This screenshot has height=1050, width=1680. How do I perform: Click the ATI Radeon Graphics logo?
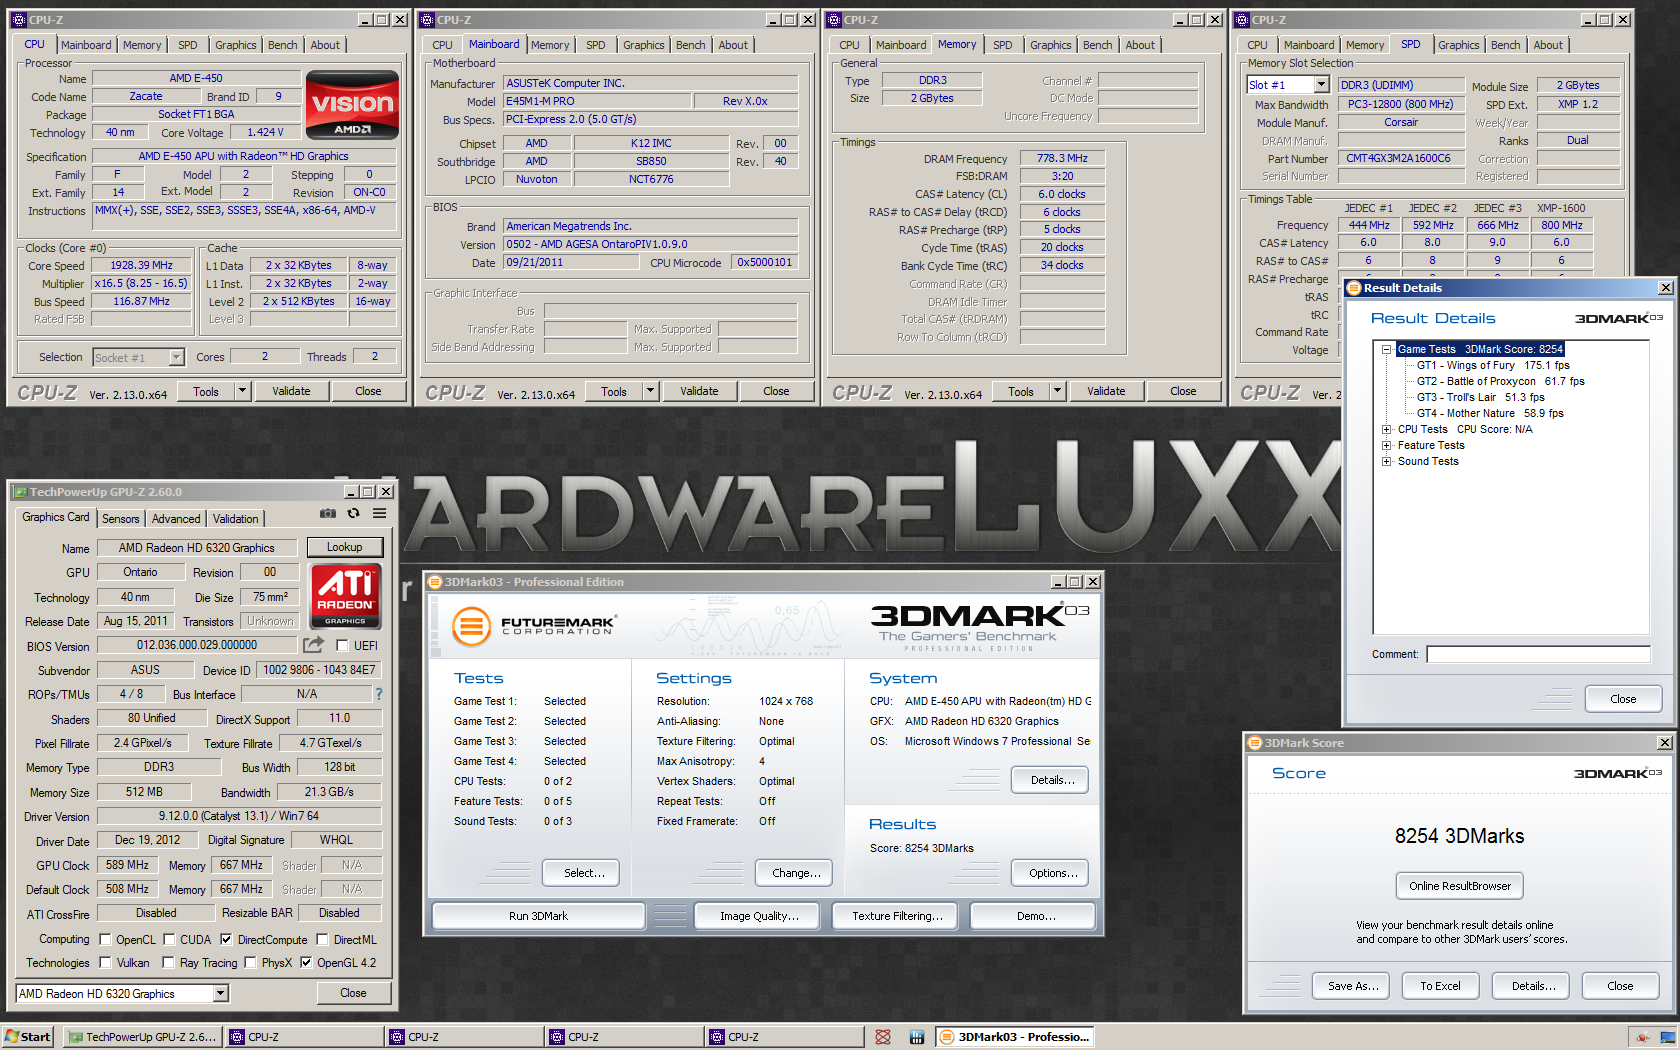coord(345,595)
